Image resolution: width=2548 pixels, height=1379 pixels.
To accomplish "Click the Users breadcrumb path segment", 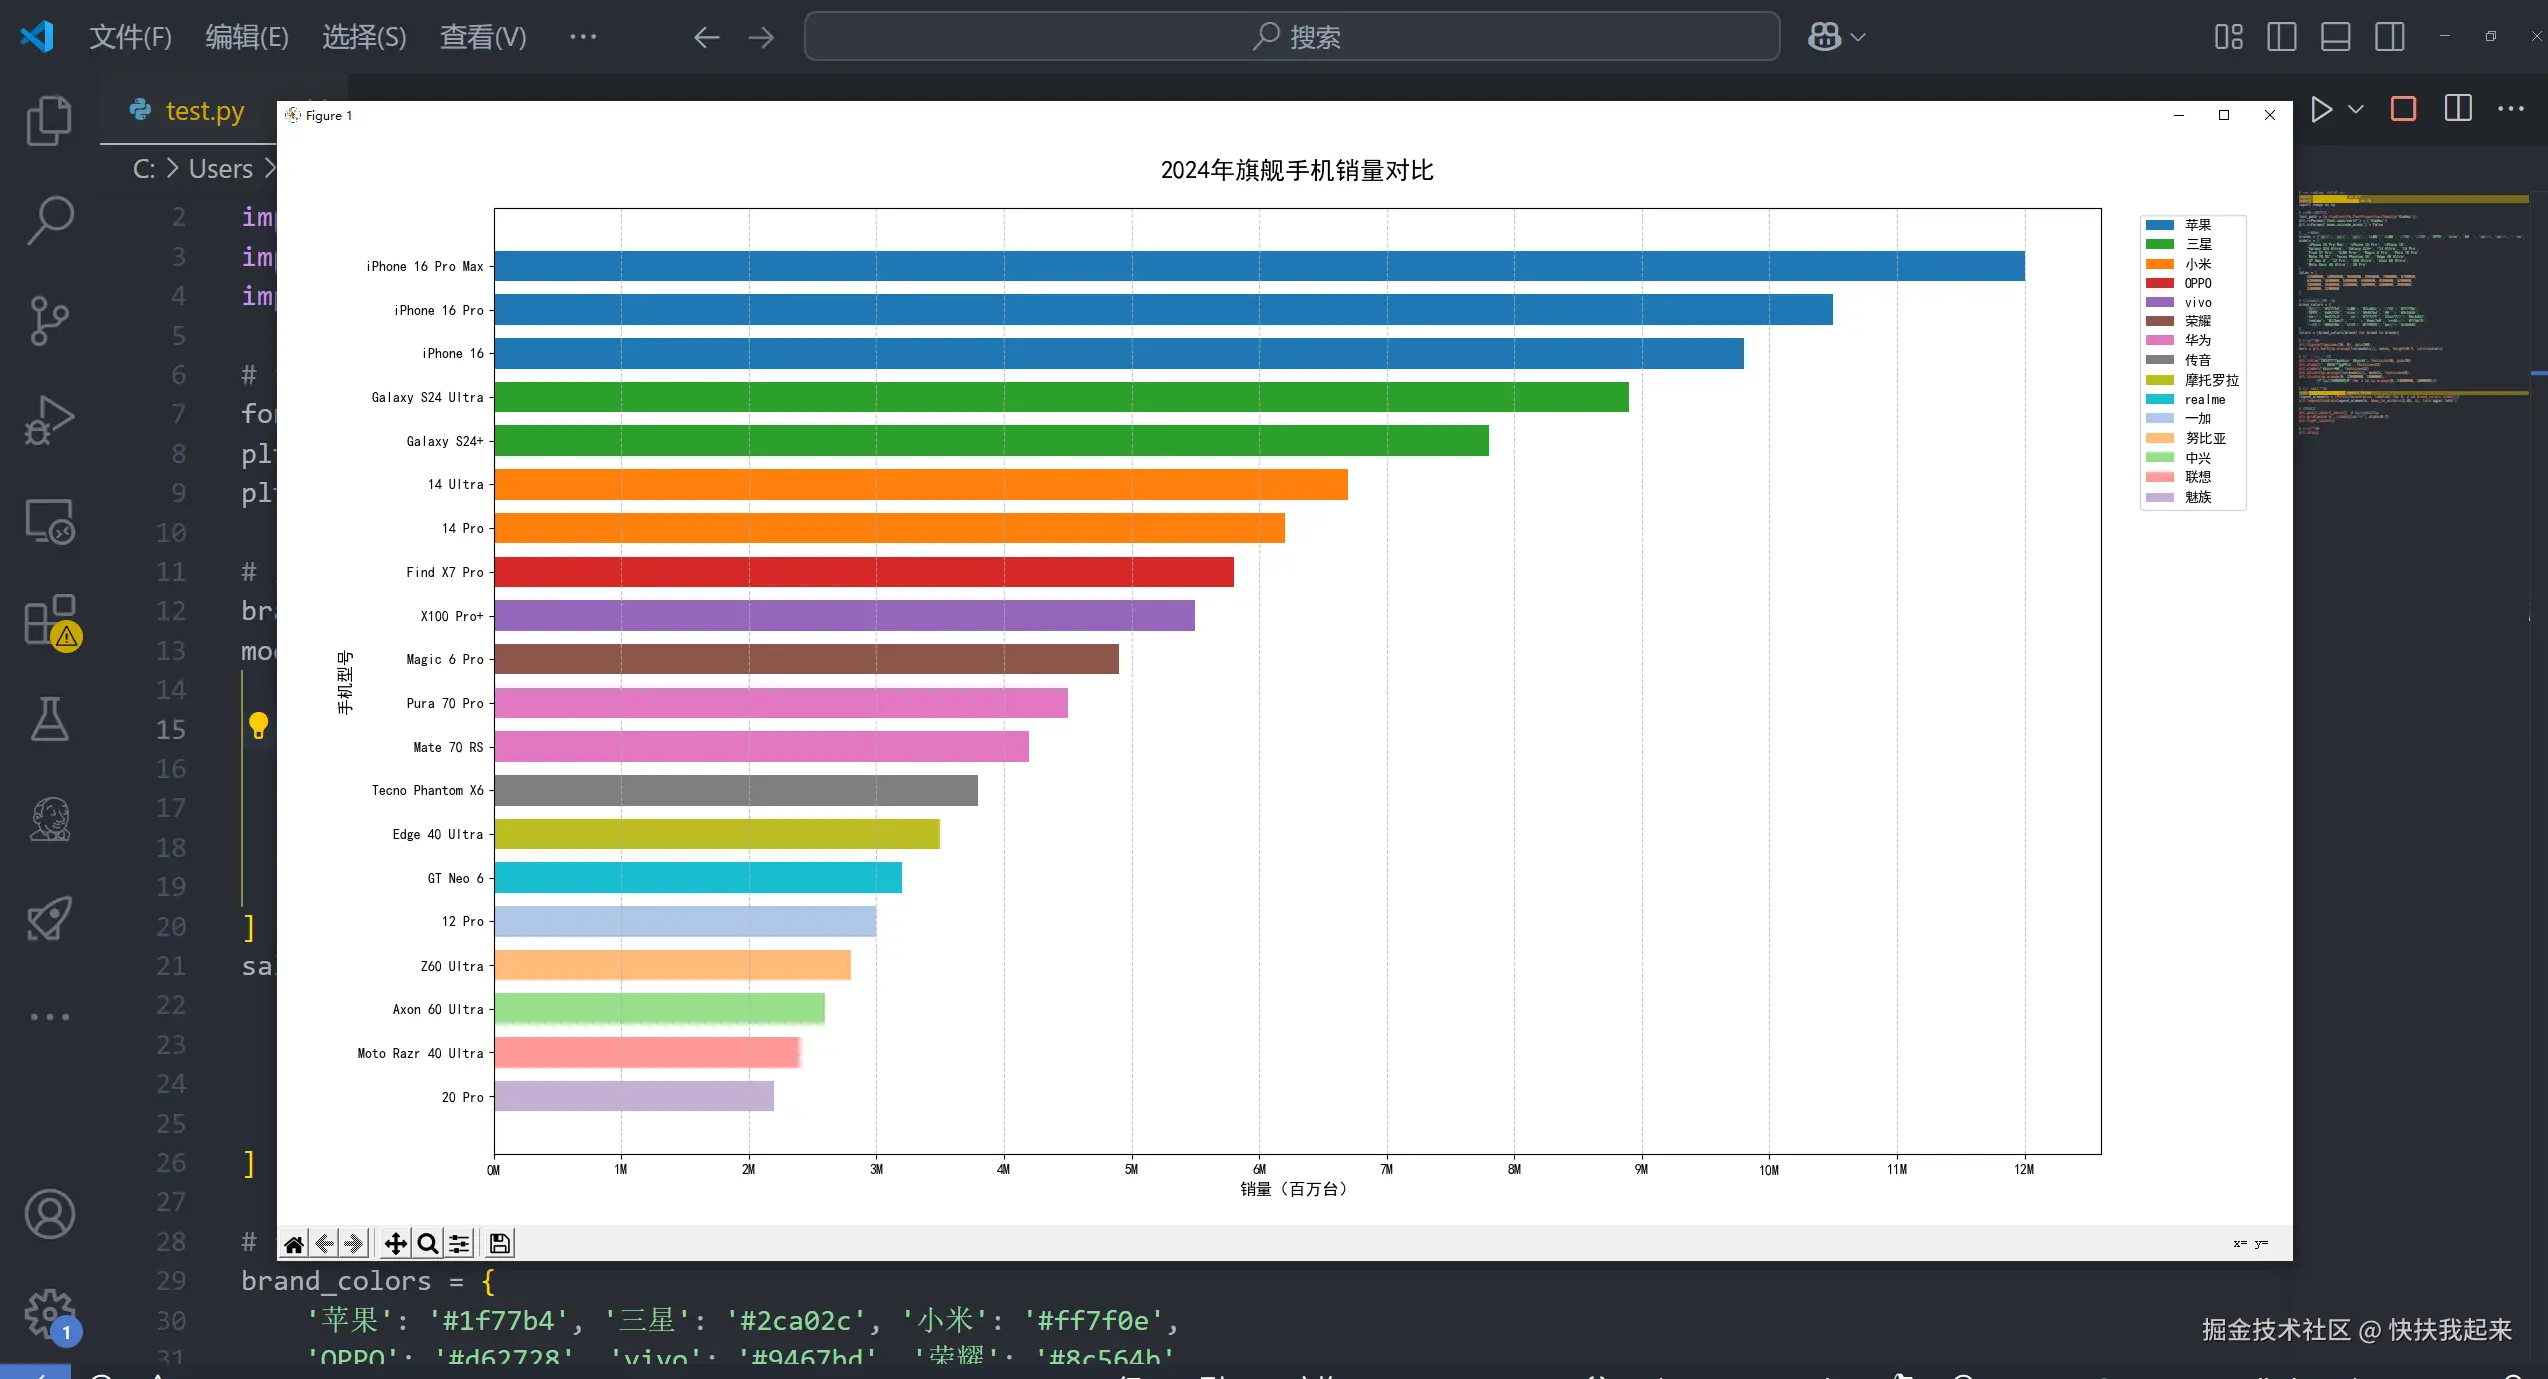I will [220, 169].
